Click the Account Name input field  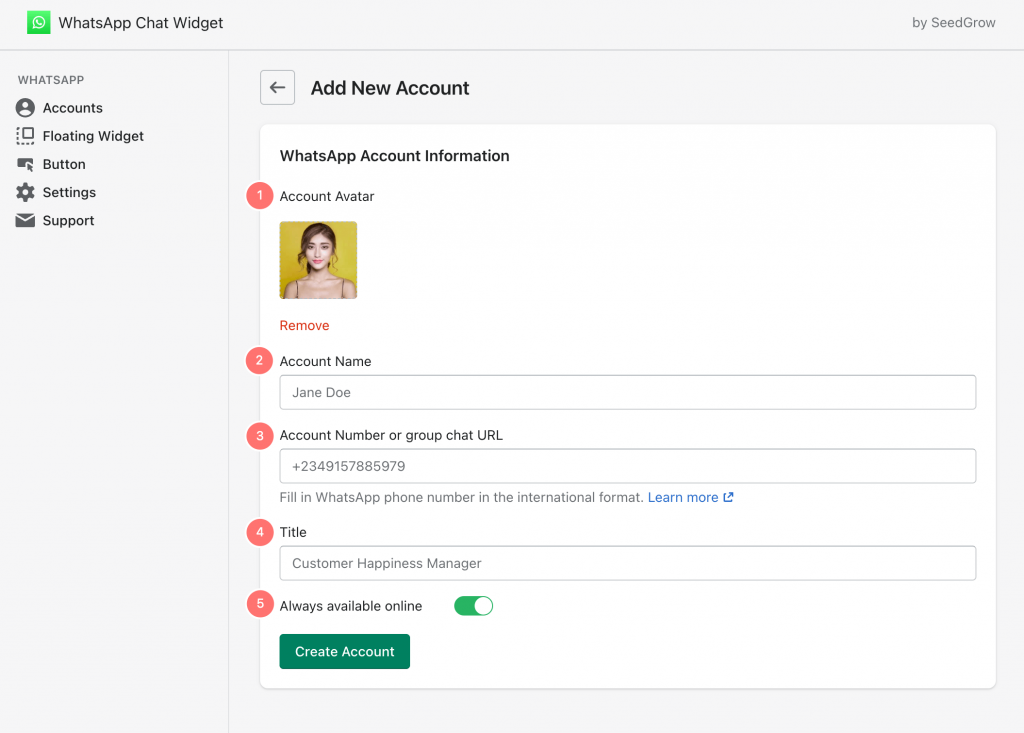[627, 392]
